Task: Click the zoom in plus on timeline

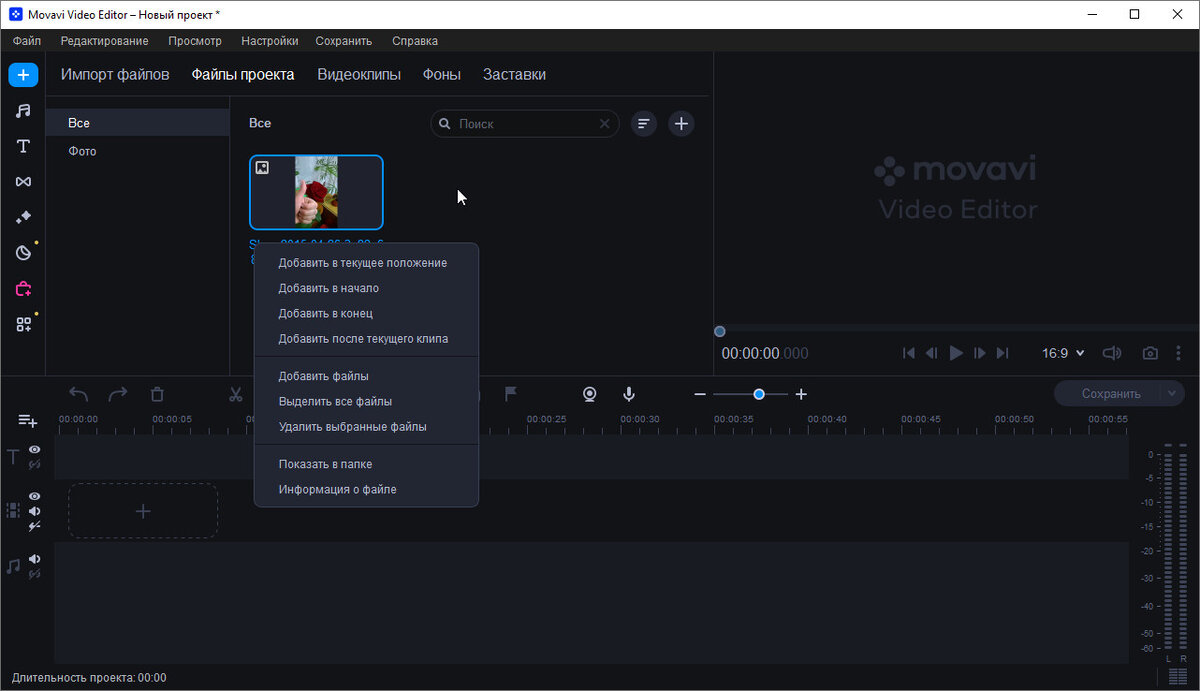Action: tap(801, 394)
